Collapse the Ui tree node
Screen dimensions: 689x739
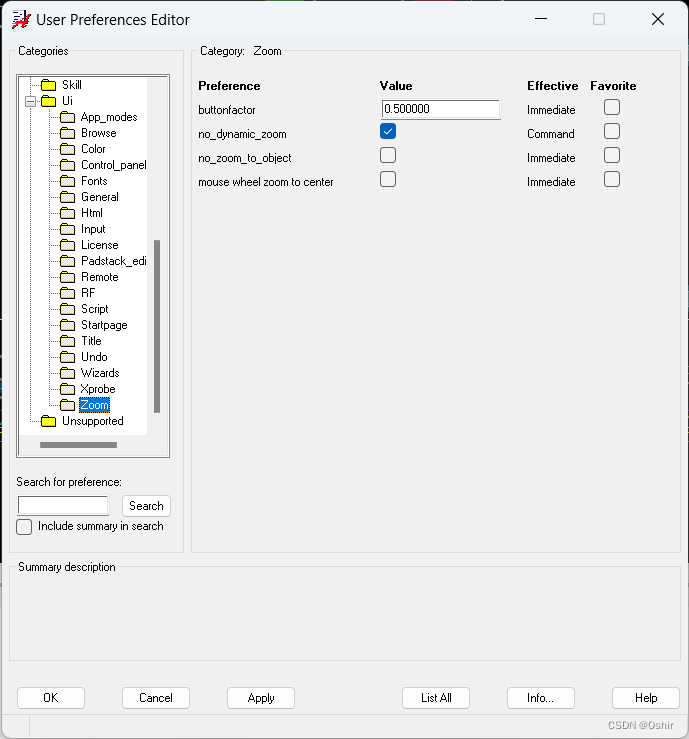[30, 101]
